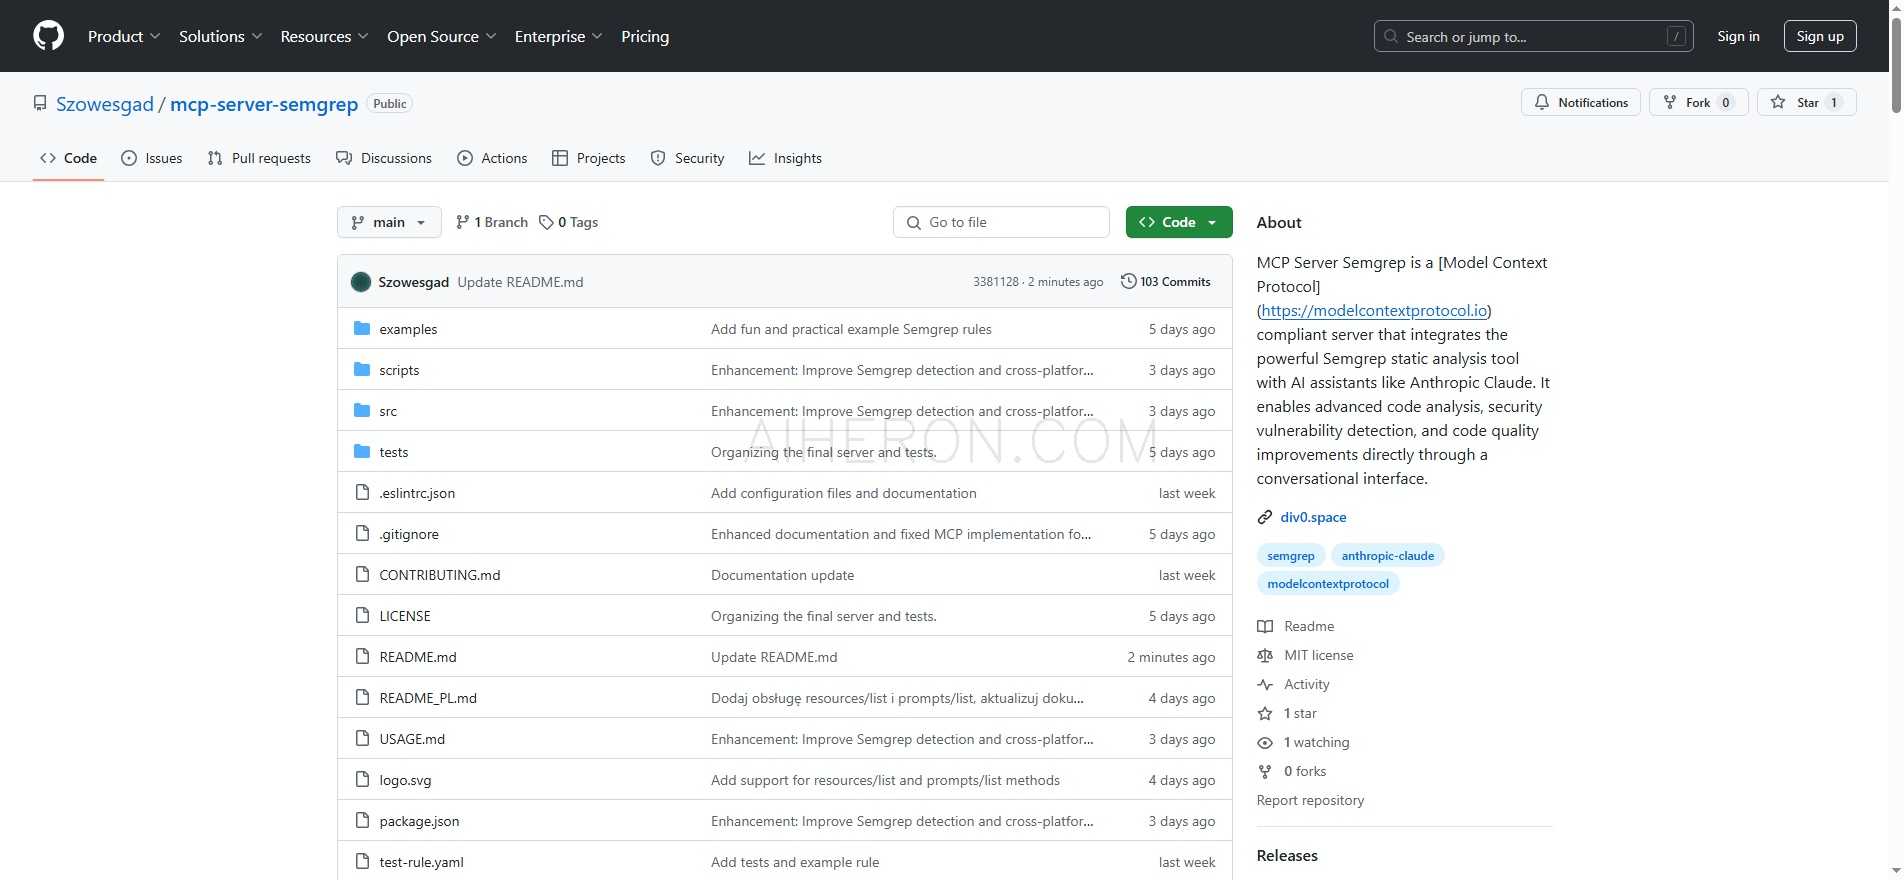Click the USAGE.md file icon
The width and height of the screenshot is (1904, 880).
(362, 738)
